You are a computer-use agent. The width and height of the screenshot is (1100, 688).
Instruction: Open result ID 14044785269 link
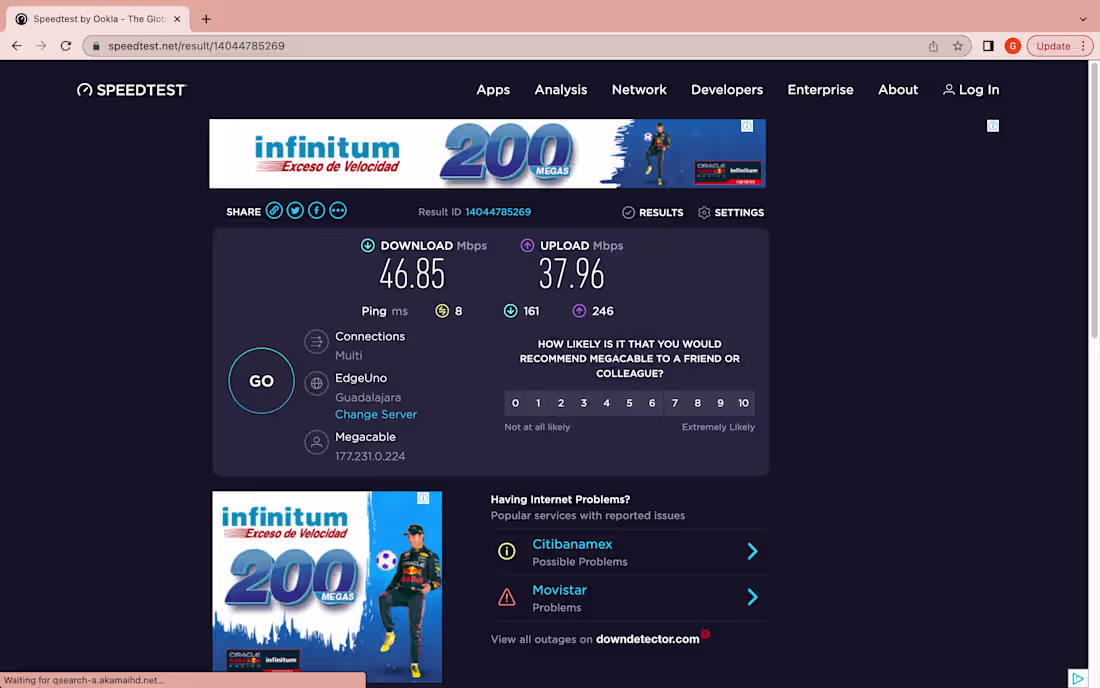[498, 212]
